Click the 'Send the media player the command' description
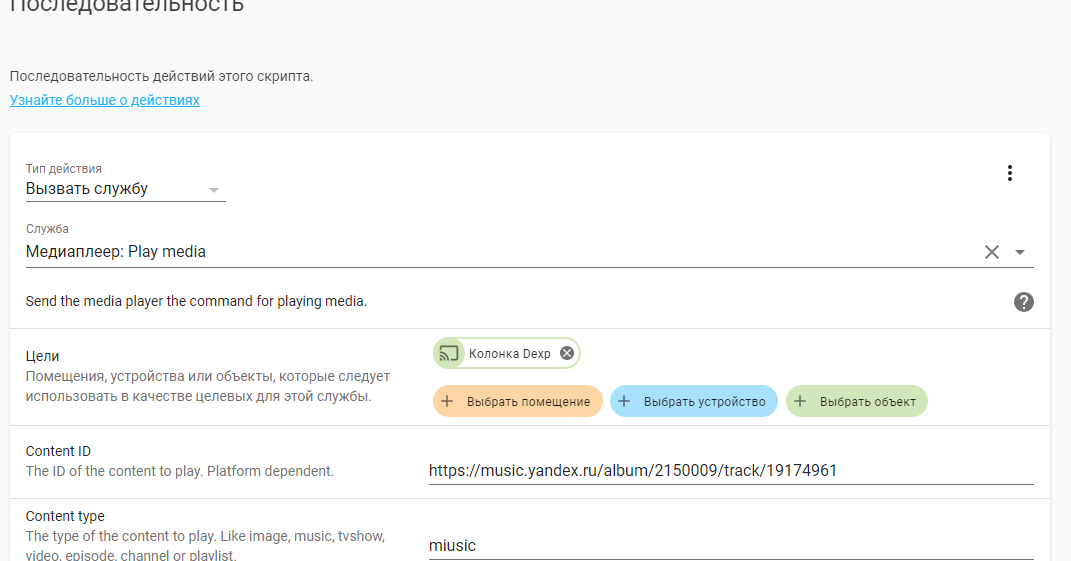1071x561 pixels. (196, 301)
